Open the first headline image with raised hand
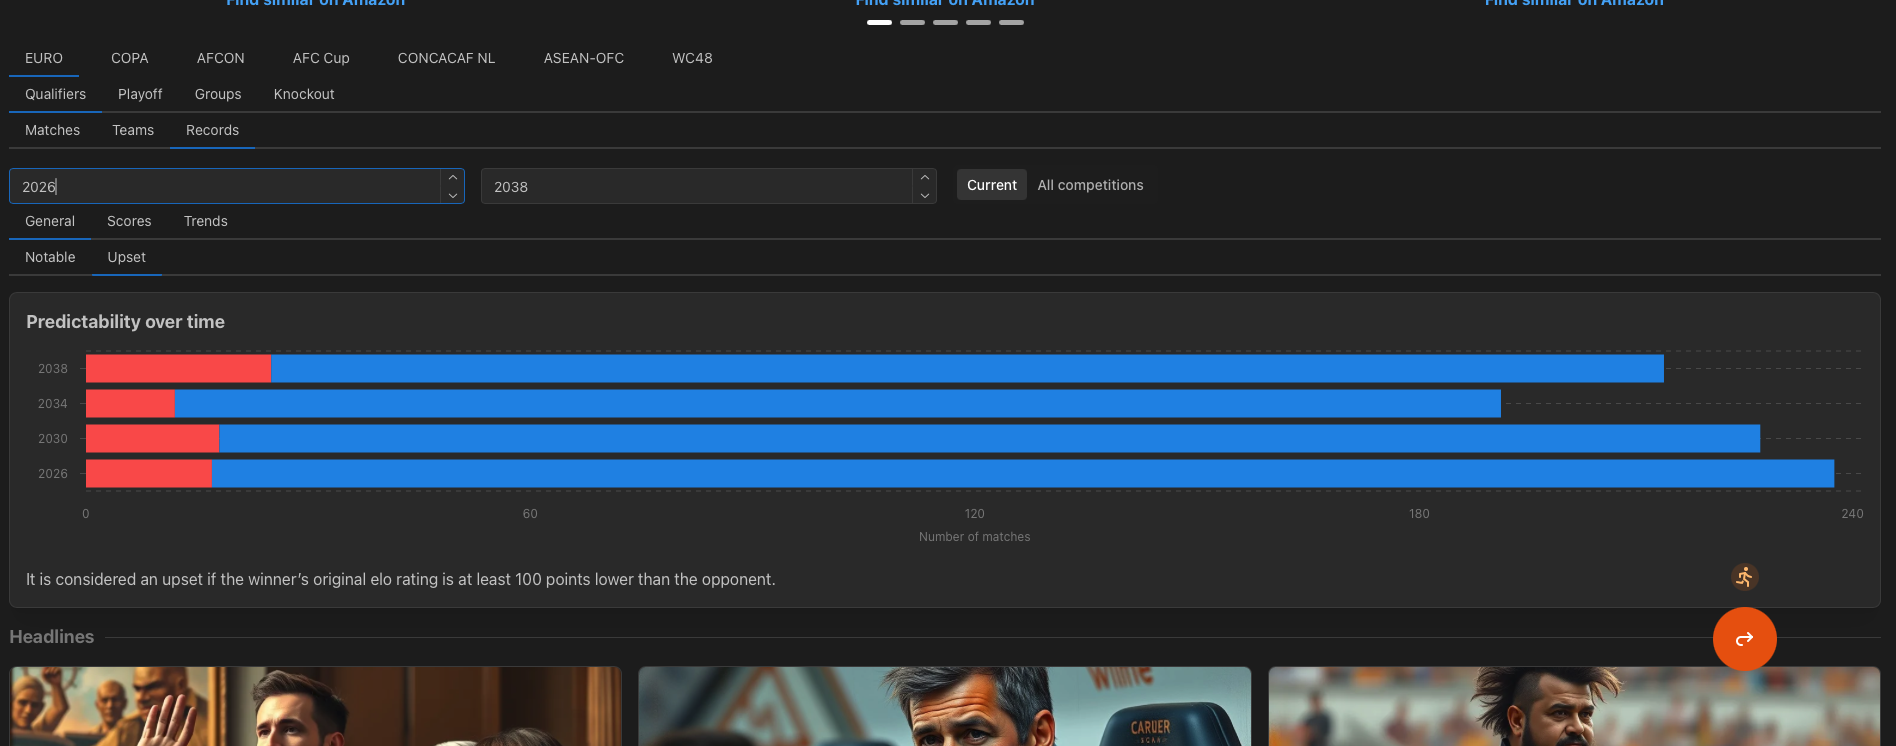Viewport: 1896px width, 746px height. click(316, 706)
